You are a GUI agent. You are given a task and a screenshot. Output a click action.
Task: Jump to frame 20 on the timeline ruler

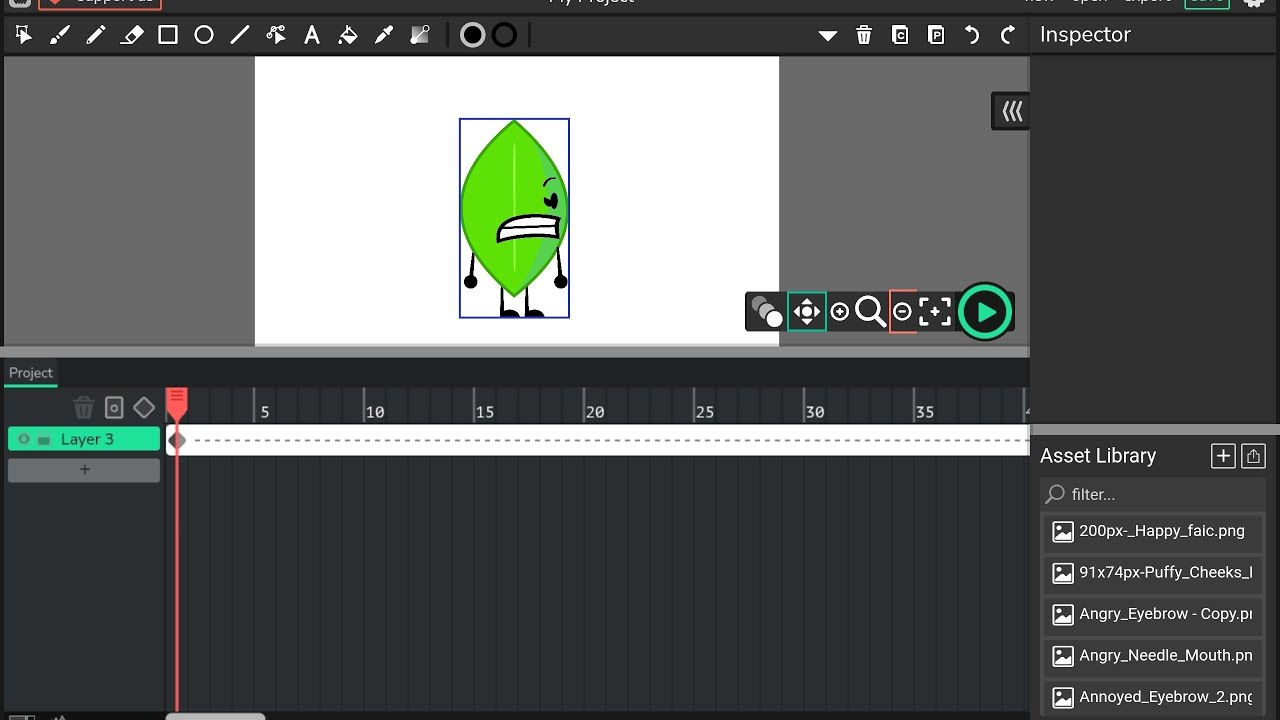[594, 411]
